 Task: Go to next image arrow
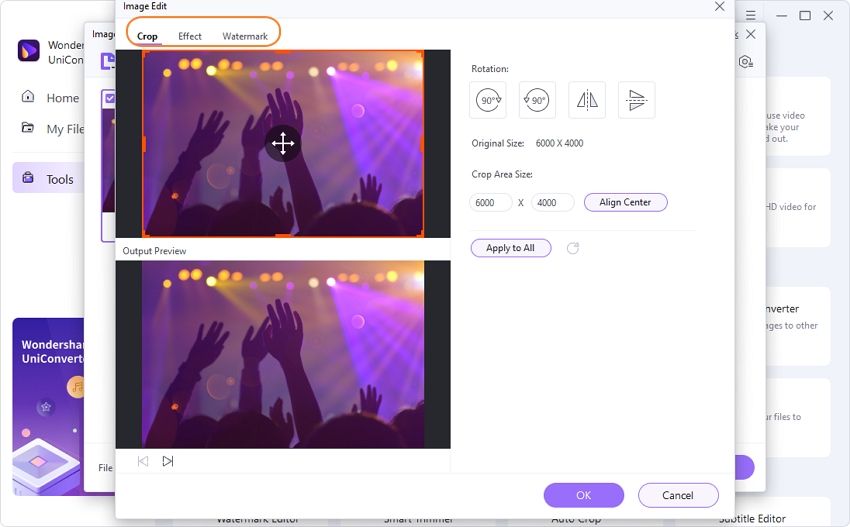point(168,461)
